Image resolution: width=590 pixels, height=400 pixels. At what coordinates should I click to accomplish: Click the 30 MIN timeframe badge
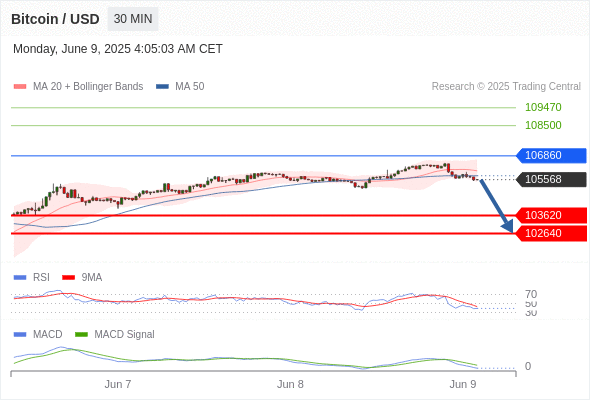coord(133,19)
